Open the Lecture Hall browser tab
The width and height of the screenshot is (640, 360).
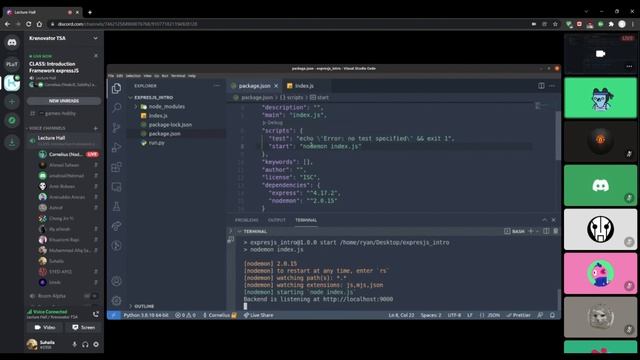(x=41, y=12)
